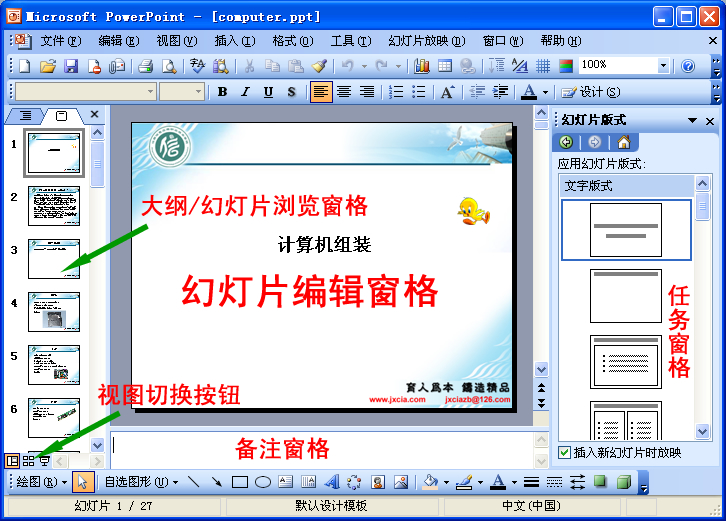Select the Rectangle drawing tool
The height and width of the screenshot is (521, 726).
[x=240, y=482]
